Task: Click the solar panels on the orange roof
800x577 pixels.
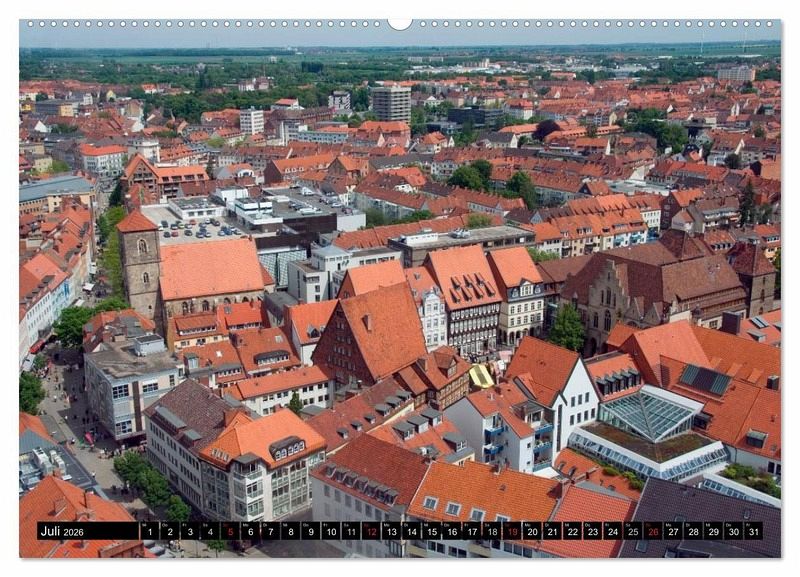Action: pos(706,379)
